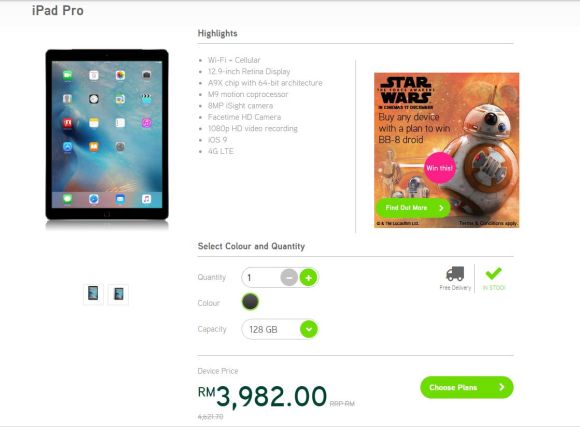Screen dimensions: 580x427
Task: Click the pink Win this! badge
Action: click(439, 168)
